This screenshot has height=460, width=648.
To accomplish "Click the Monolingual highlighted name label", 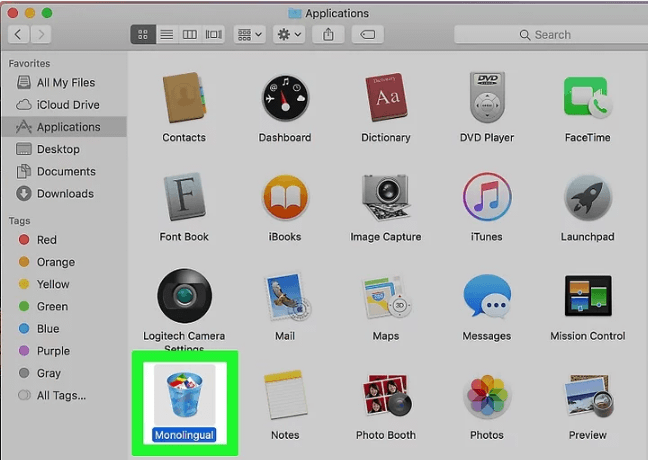I will [x=184, y=435].
